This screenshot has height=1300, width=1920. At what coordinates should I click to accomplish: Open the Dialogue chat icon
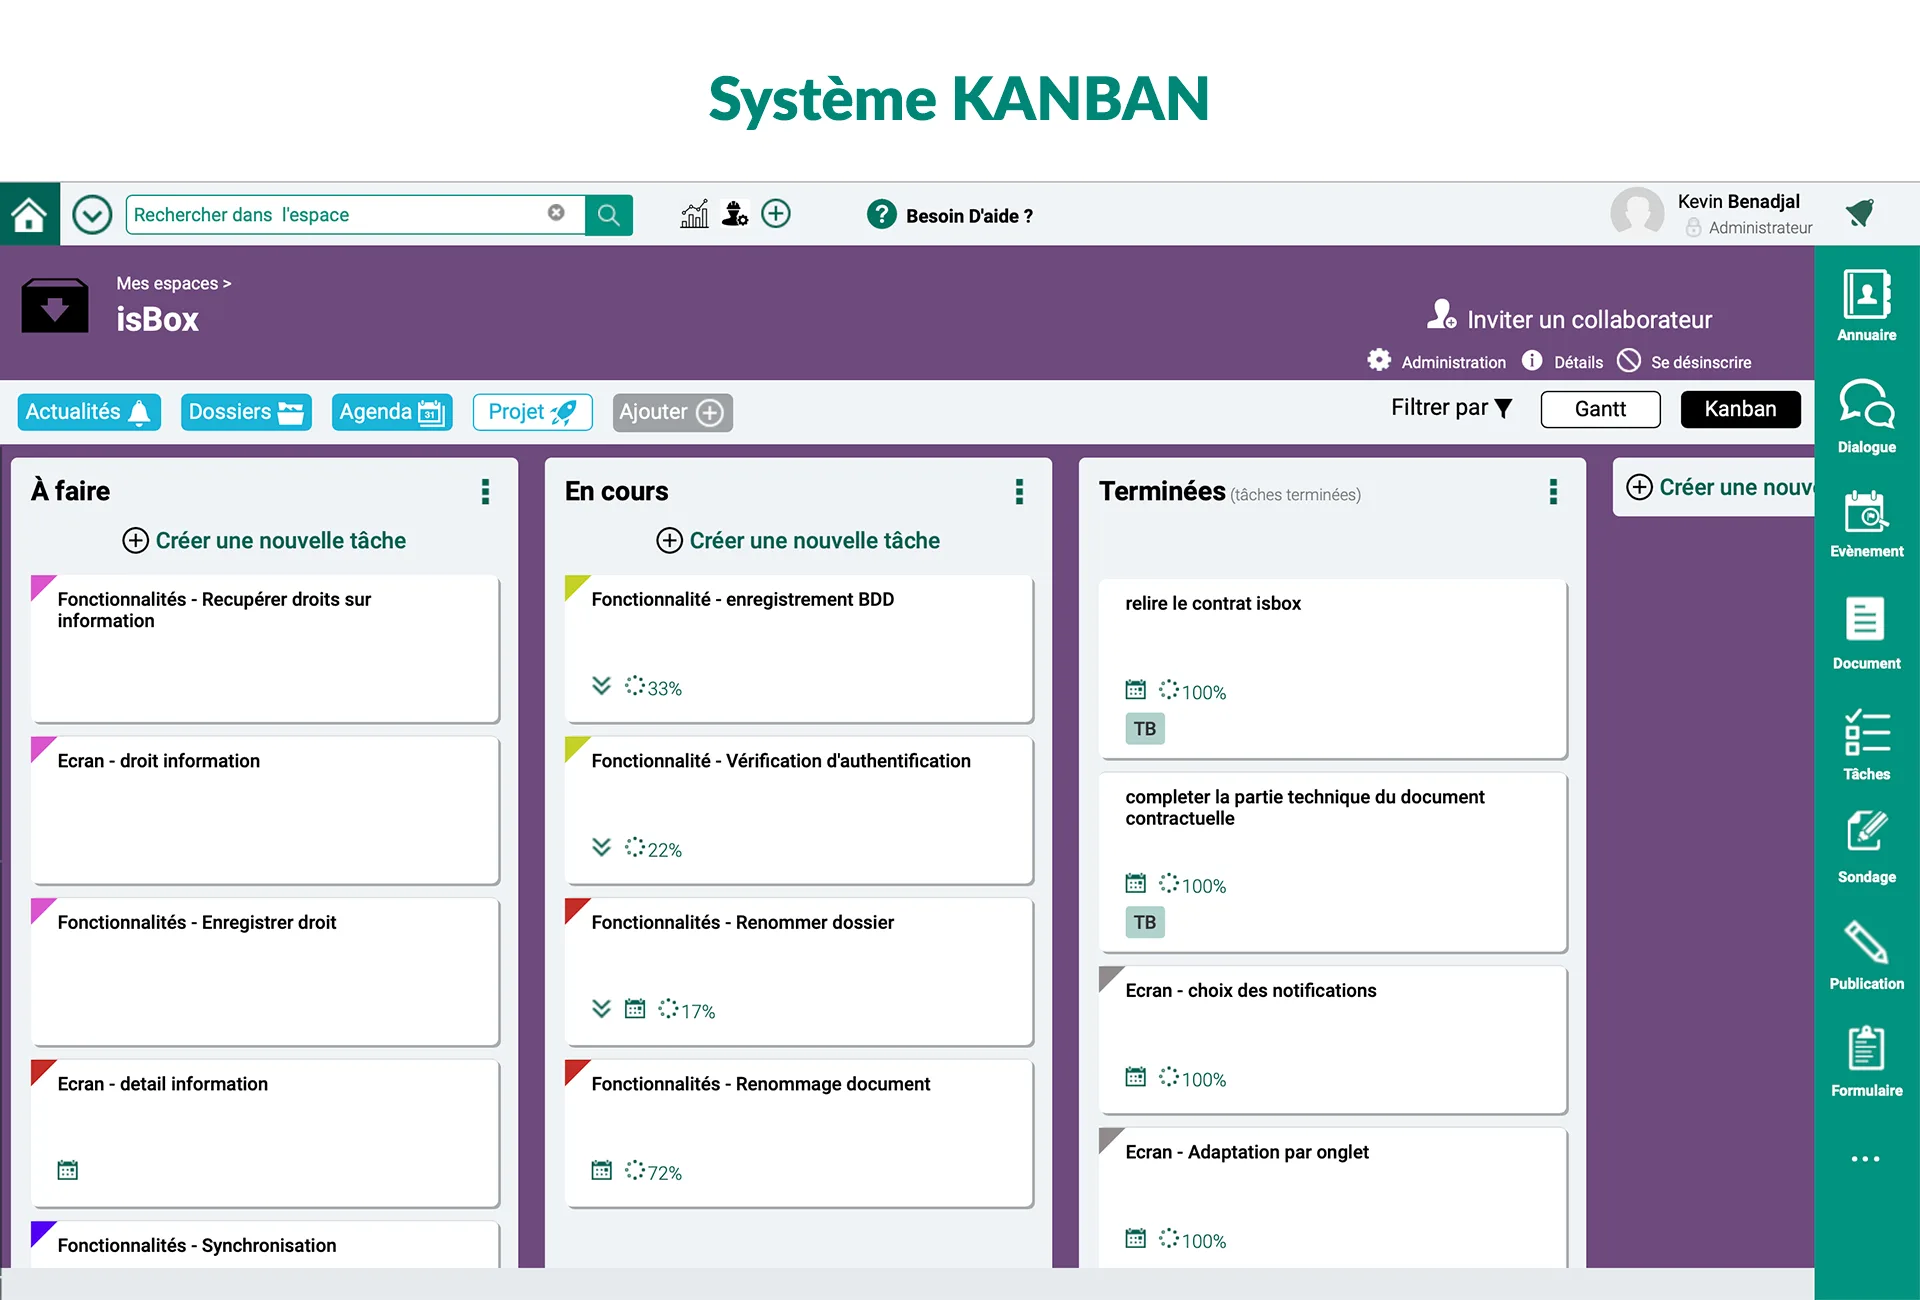(1866, 404)
